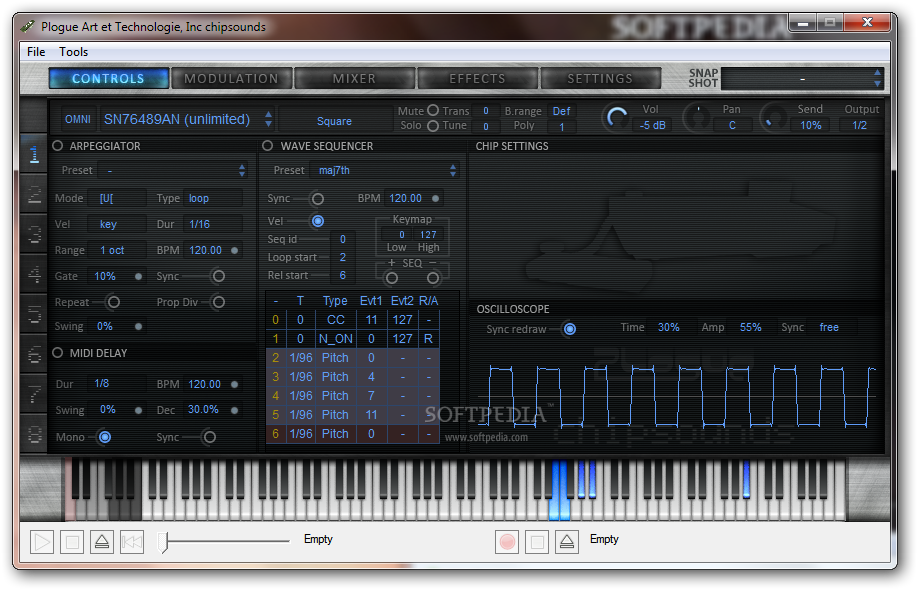Click the B.range Def value
Viewport: 918px width, 590px height.
tap(561, 111)
